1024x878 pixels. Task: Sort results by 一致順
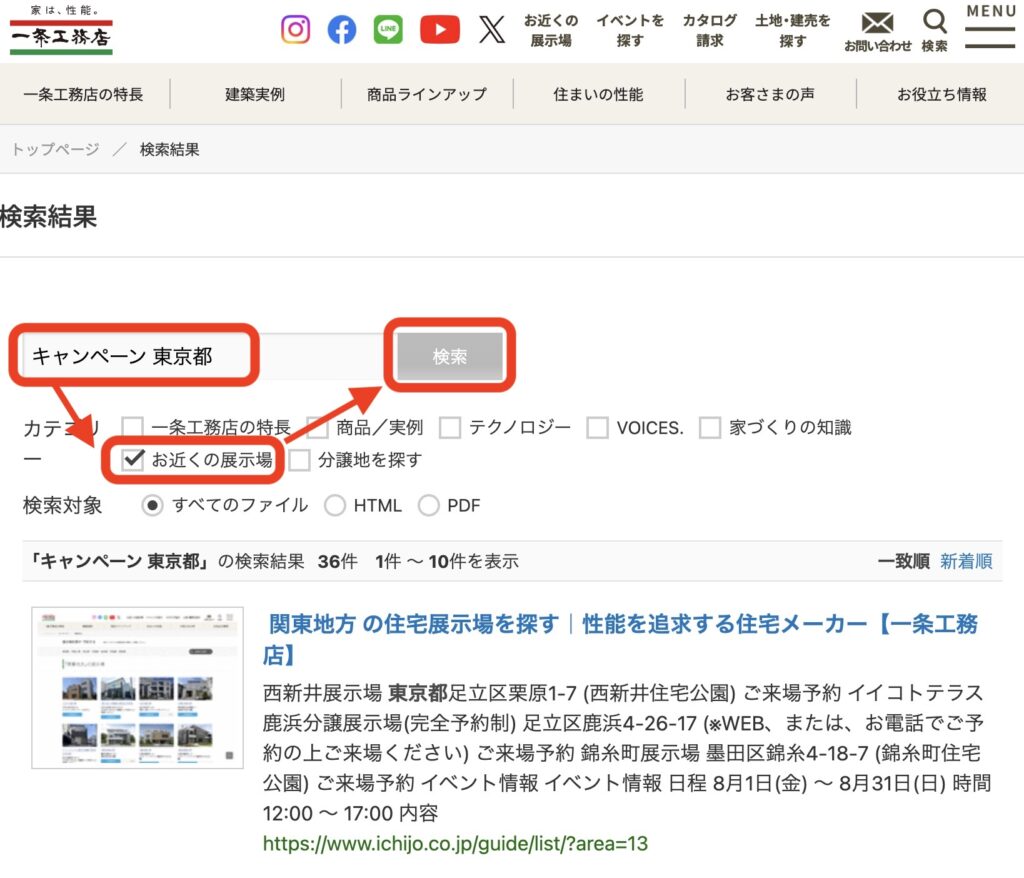click(903, 561)
